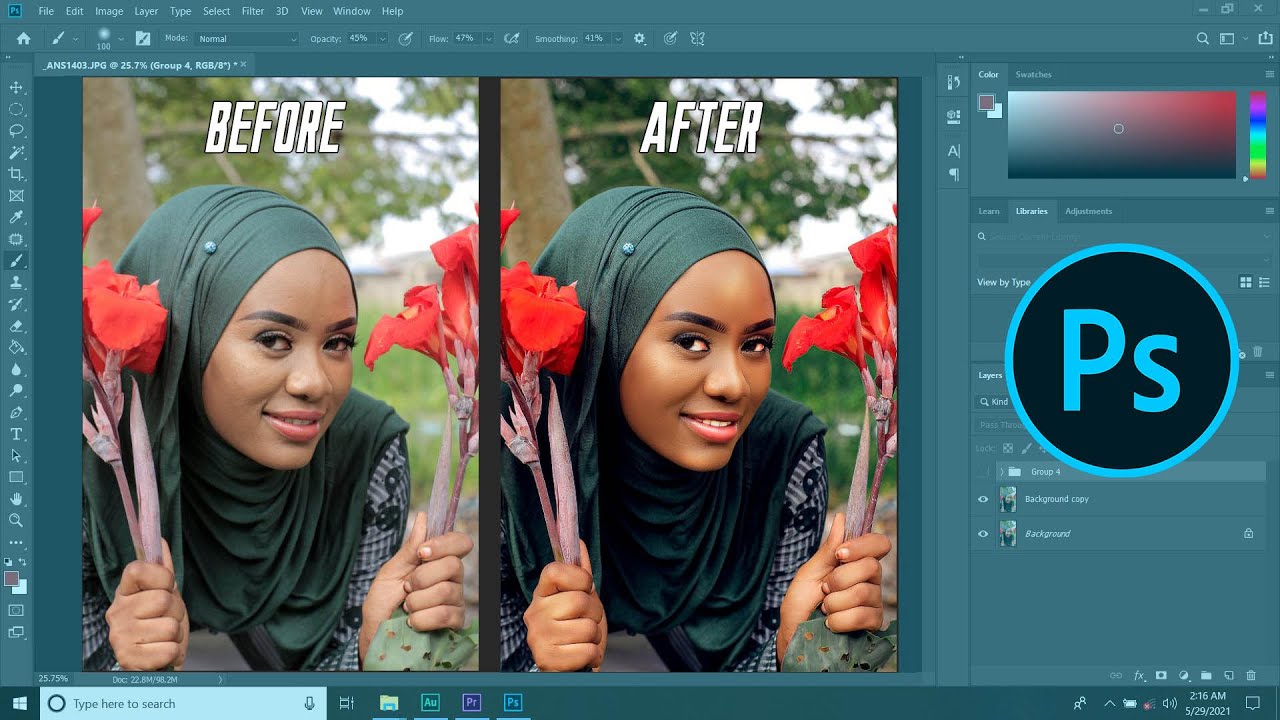The height and width of the screenshot is (720, 1280).
Task: Select the Zoom tool
Action: [16, 520]
